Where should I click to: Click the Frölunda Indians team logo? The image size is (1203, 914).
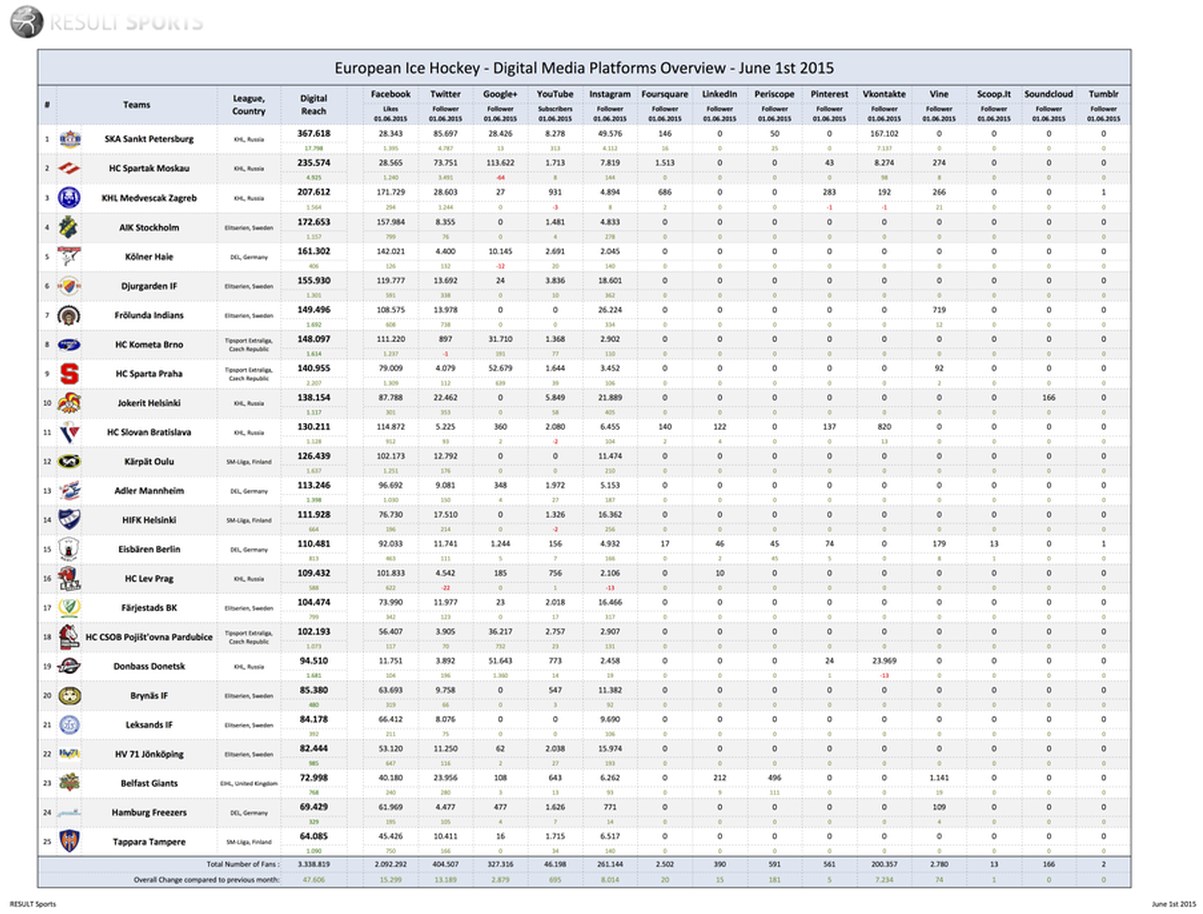coord(69,315)
